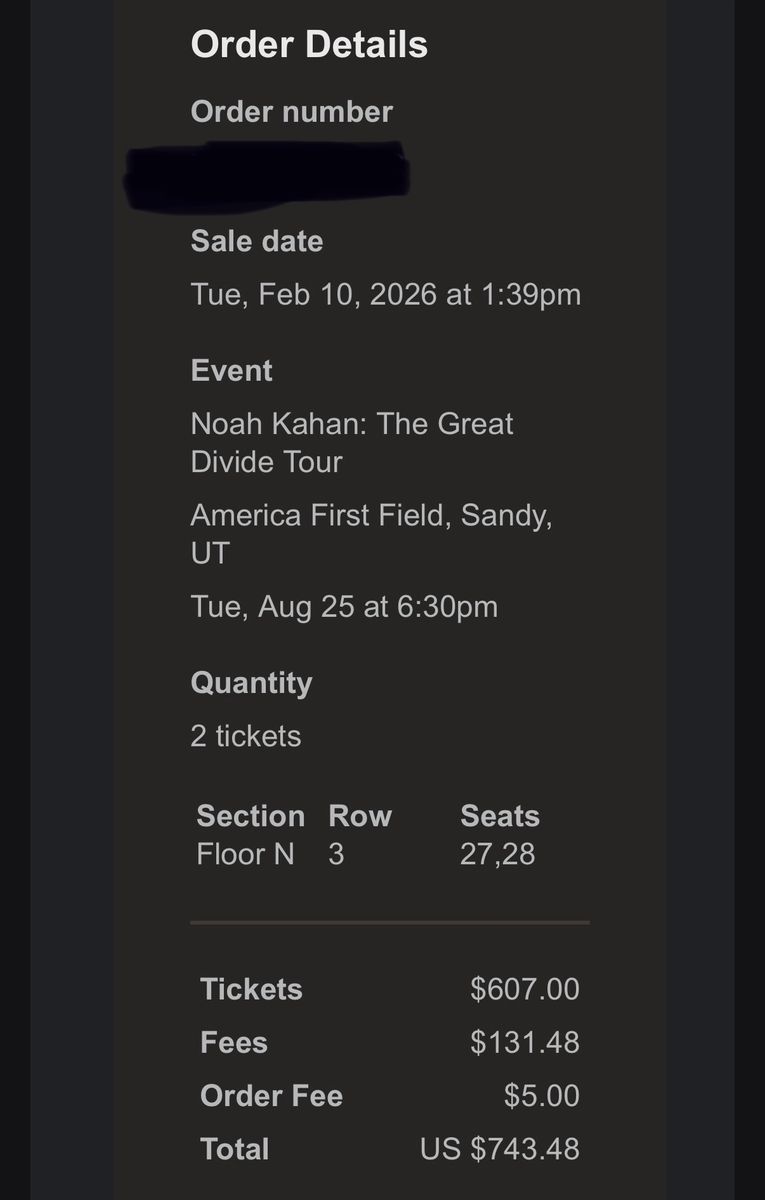Click the Sale date label
The height and width of the screenshot is (1200, 765).
pos(256,241)
